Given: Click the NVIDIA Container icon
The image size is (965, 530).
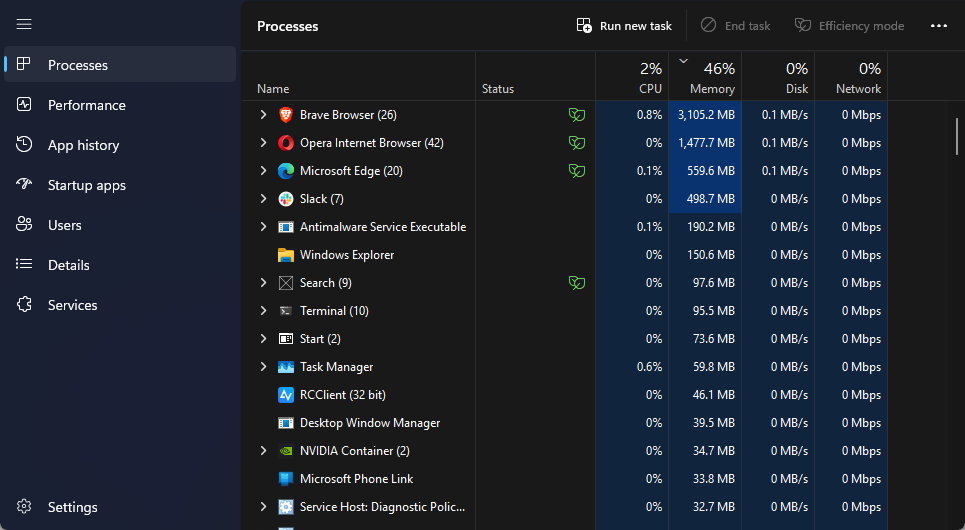Looking at the screenshot, I should pyautogui.click(x=286, y=451).
